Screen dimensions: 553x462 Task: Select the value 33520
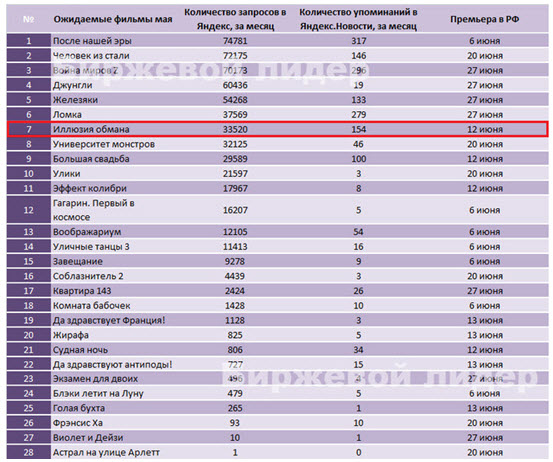[x=235, y=129]
